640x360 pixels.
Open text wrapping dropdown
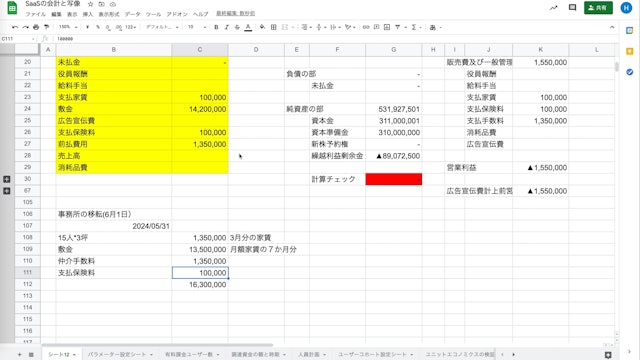pyautogui.click(x=335, y=27)
